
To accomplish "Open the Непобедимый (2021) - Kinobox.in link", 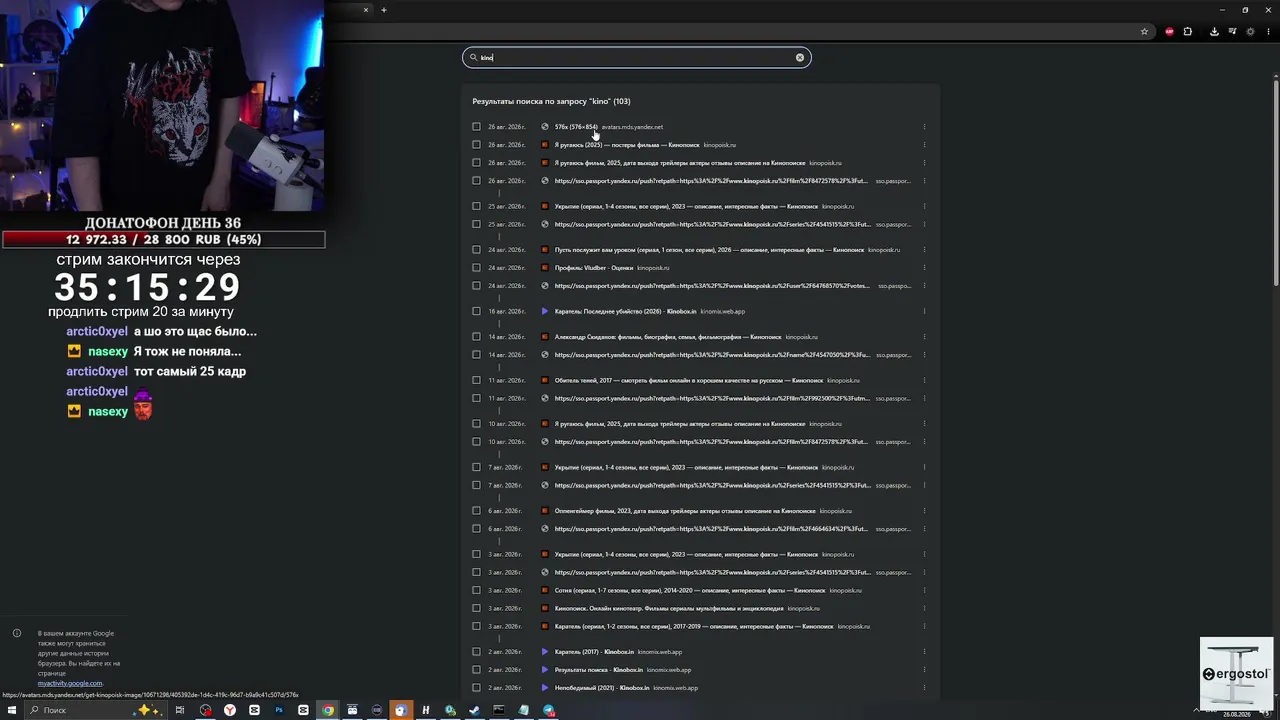I will click(x=602, y=688).
